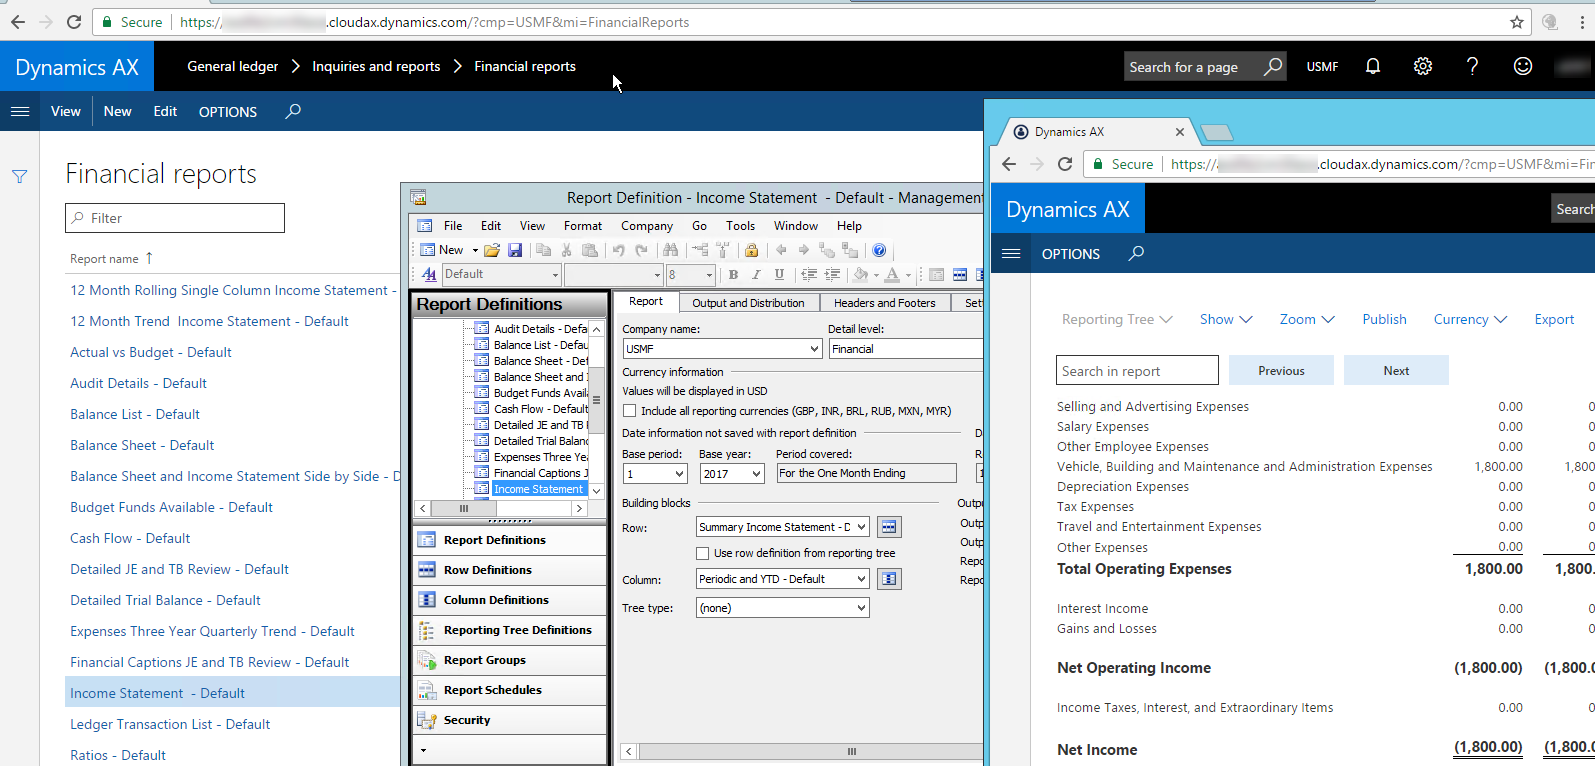
Task: Open the style Default combo box in the toolbar
Action: point(501,274)
